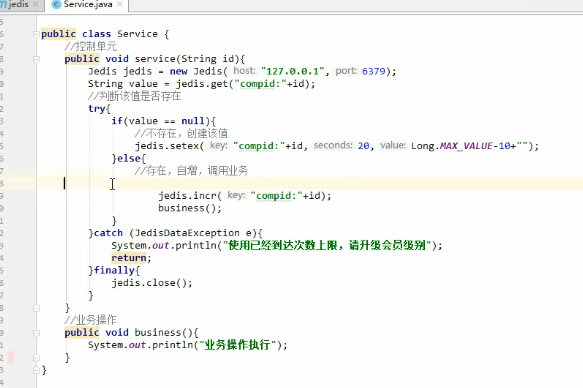Collapse the business() method fold marker
This screenshot has width=583, height=388.
click(x=36, y=333)
